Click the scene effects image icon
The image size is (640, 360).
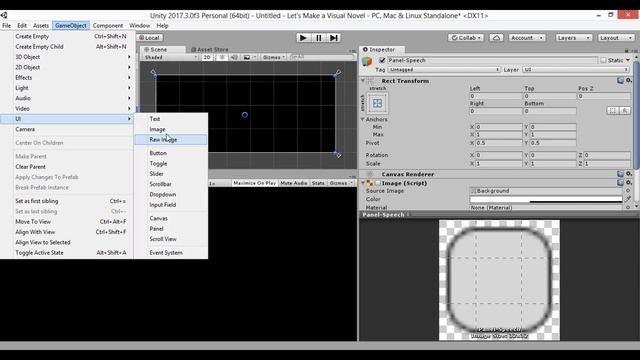pos(247,57)
